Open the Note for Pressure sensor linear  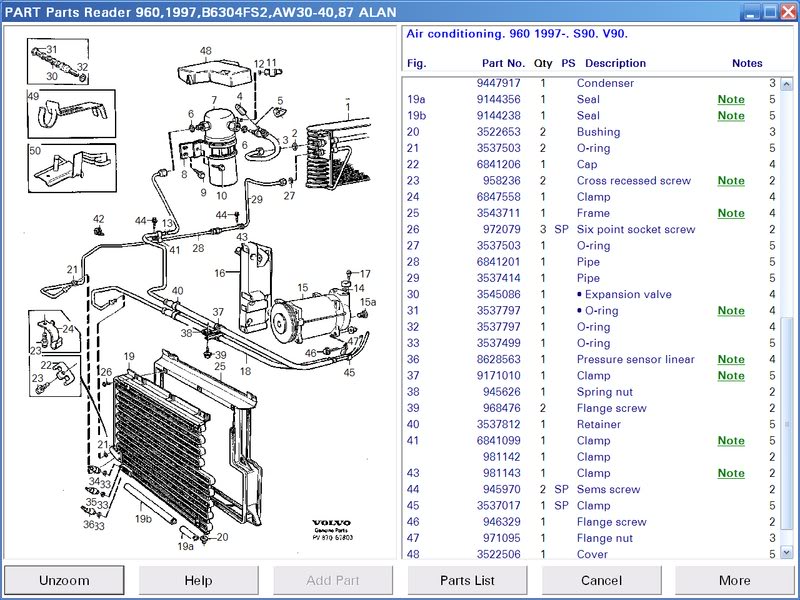[730, 359]
